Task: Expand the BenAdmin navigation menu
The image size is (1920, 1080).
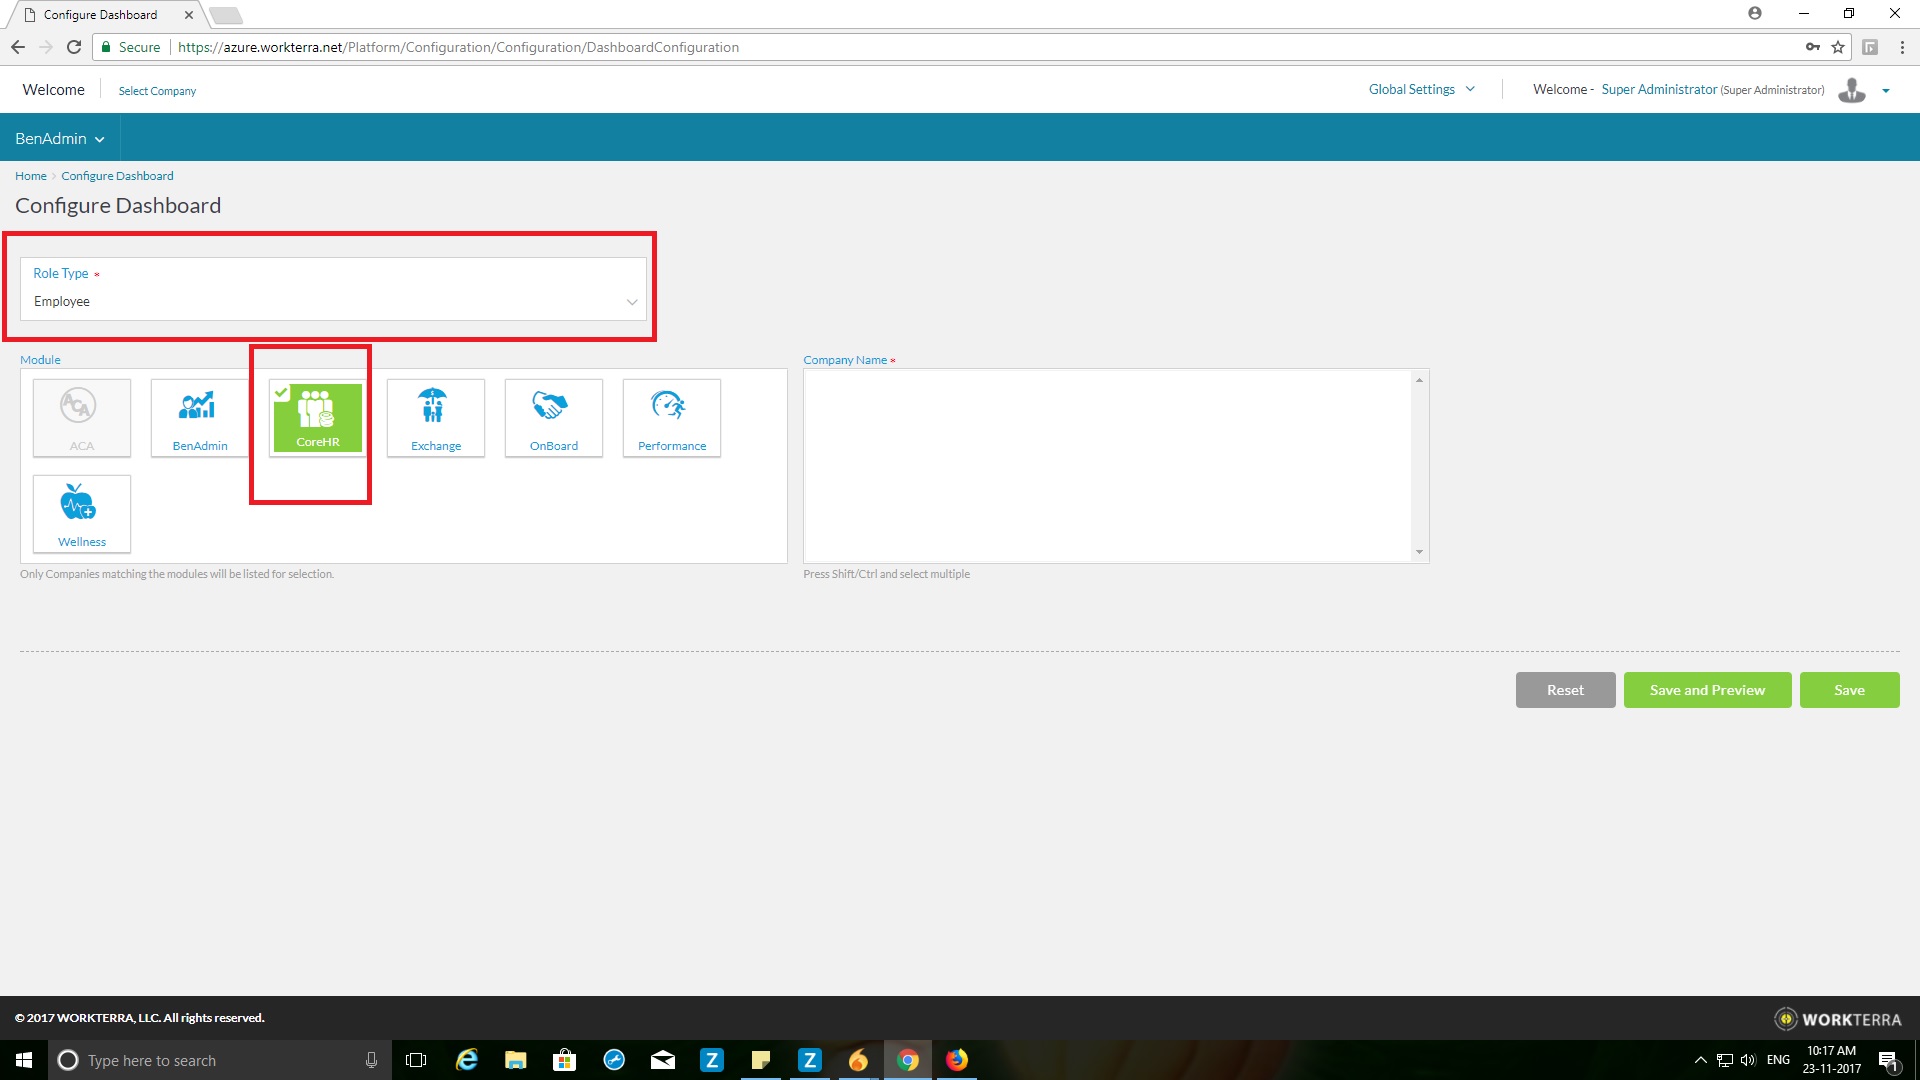Action: 59,139
